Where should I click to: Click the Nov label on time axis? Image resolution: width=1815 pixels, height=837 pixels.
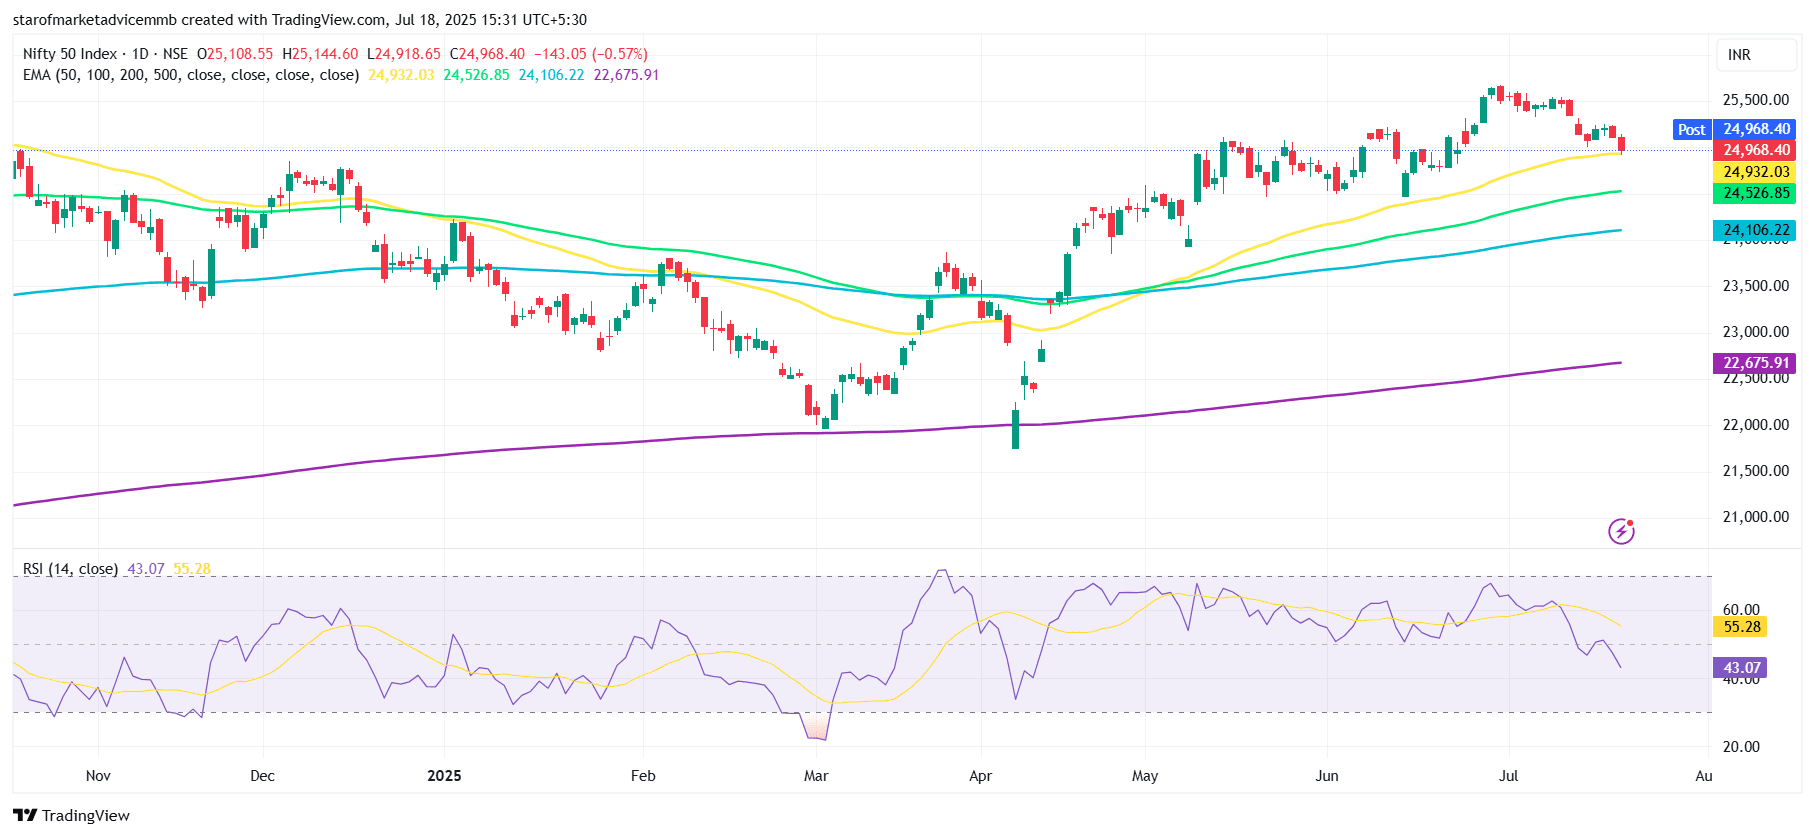pyautogui.click(x=98, y=776)
